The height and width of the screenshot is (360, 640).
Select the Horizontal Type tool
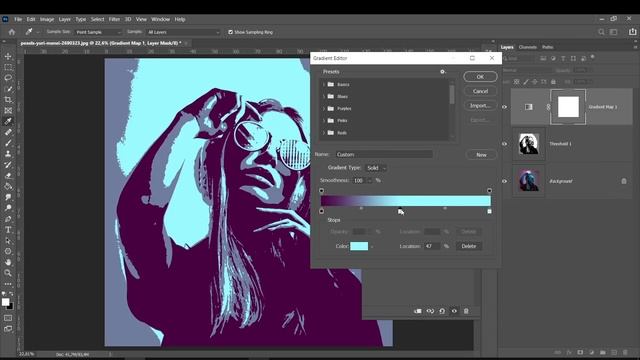tap(8, 230)
